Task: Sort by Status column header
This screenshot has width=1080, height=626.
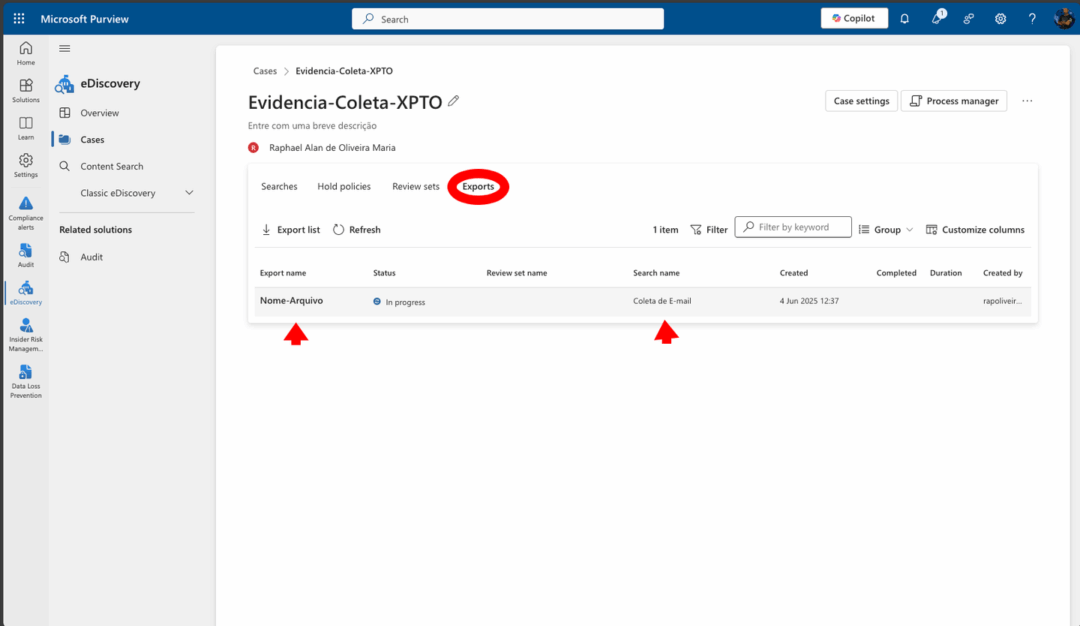Action: tap(384, 273)
